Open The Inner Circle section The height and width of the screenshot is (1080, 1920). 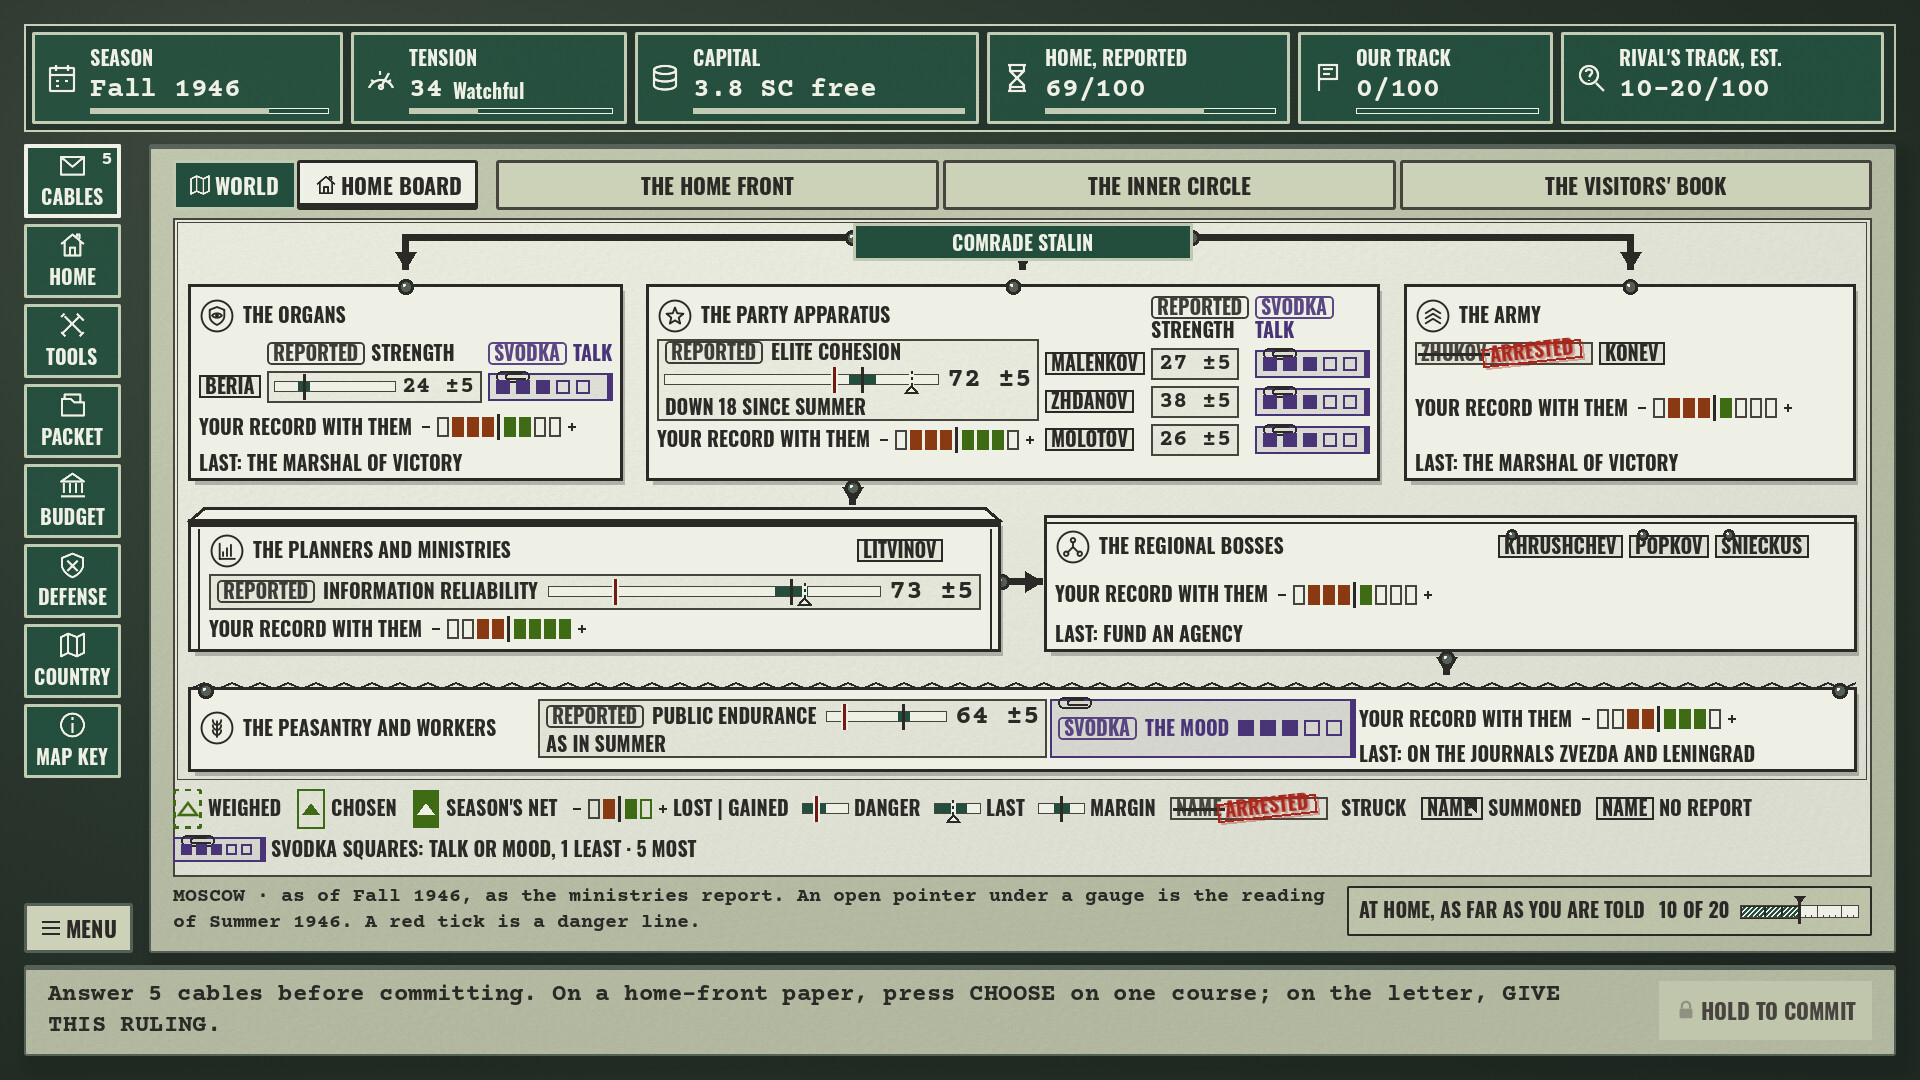1169,186
